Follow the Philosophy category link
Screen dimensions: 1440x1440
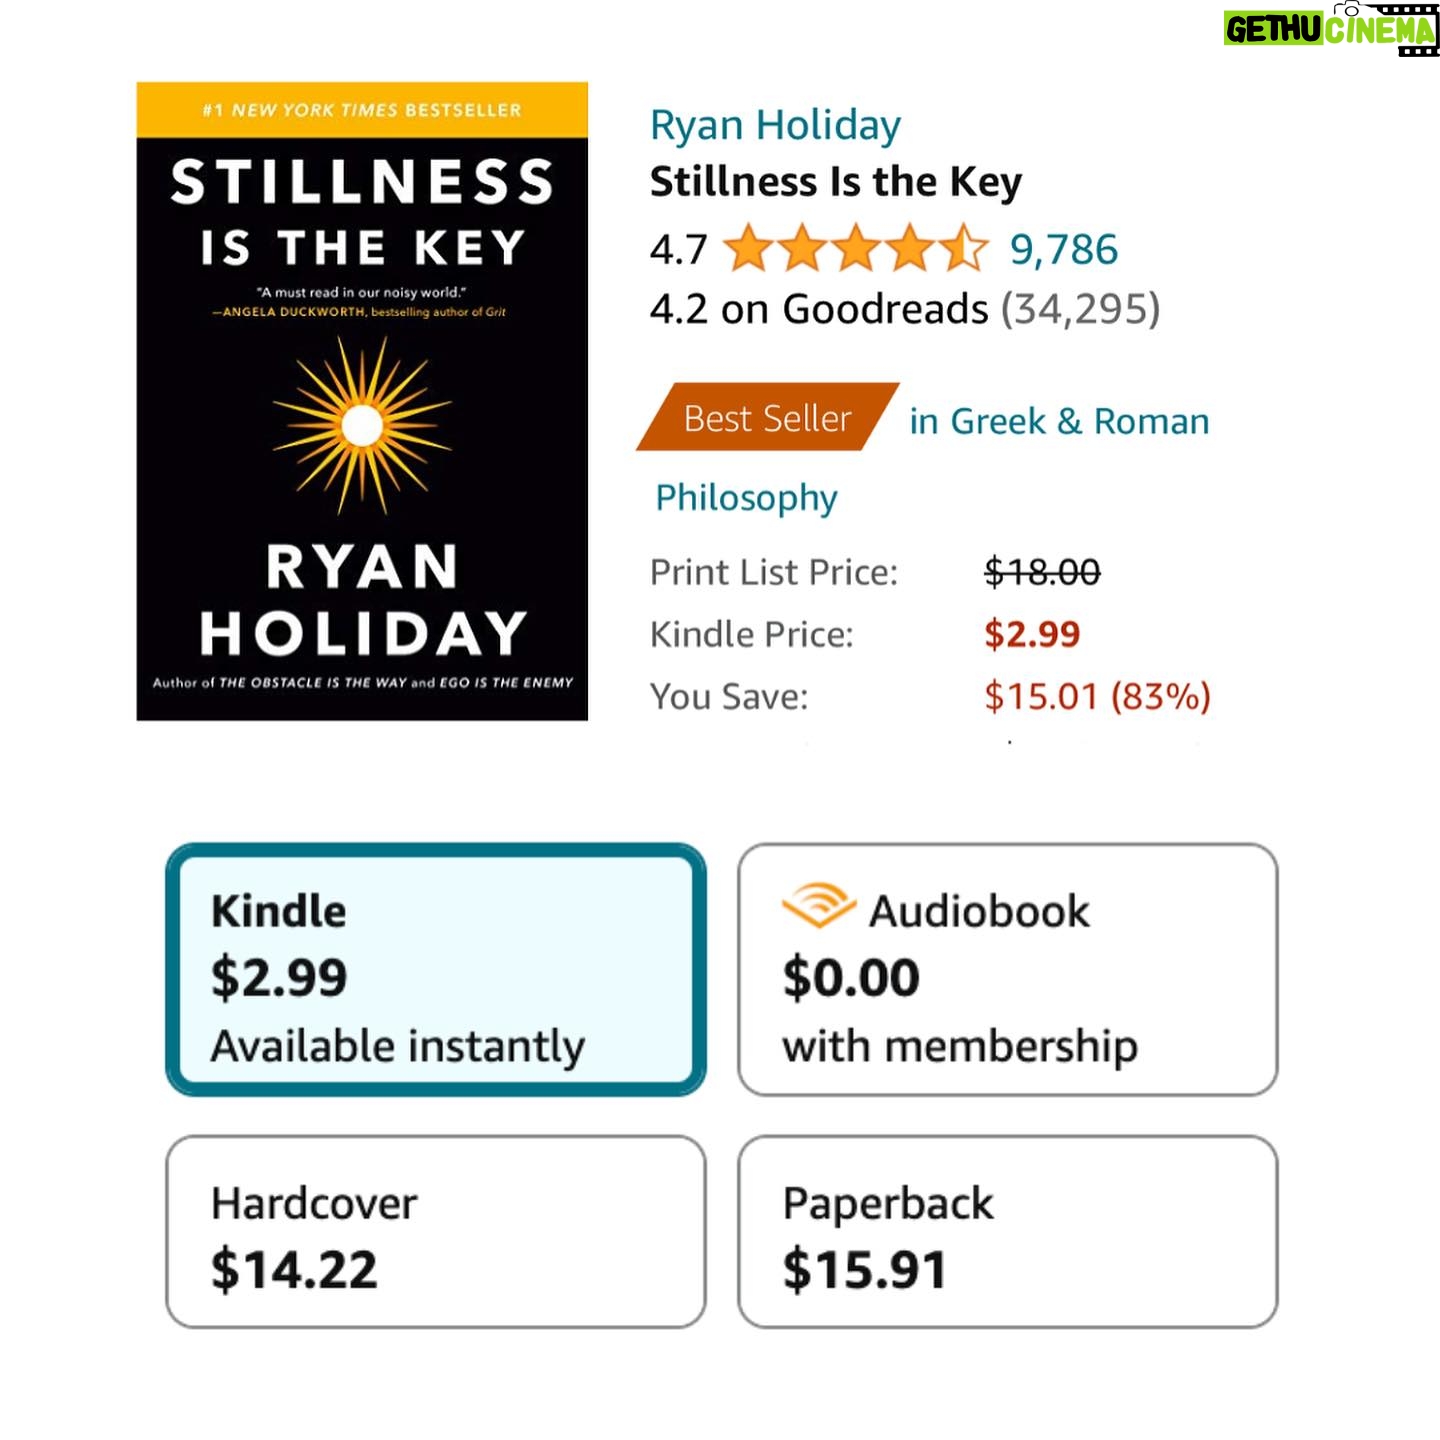pos(746,498)
